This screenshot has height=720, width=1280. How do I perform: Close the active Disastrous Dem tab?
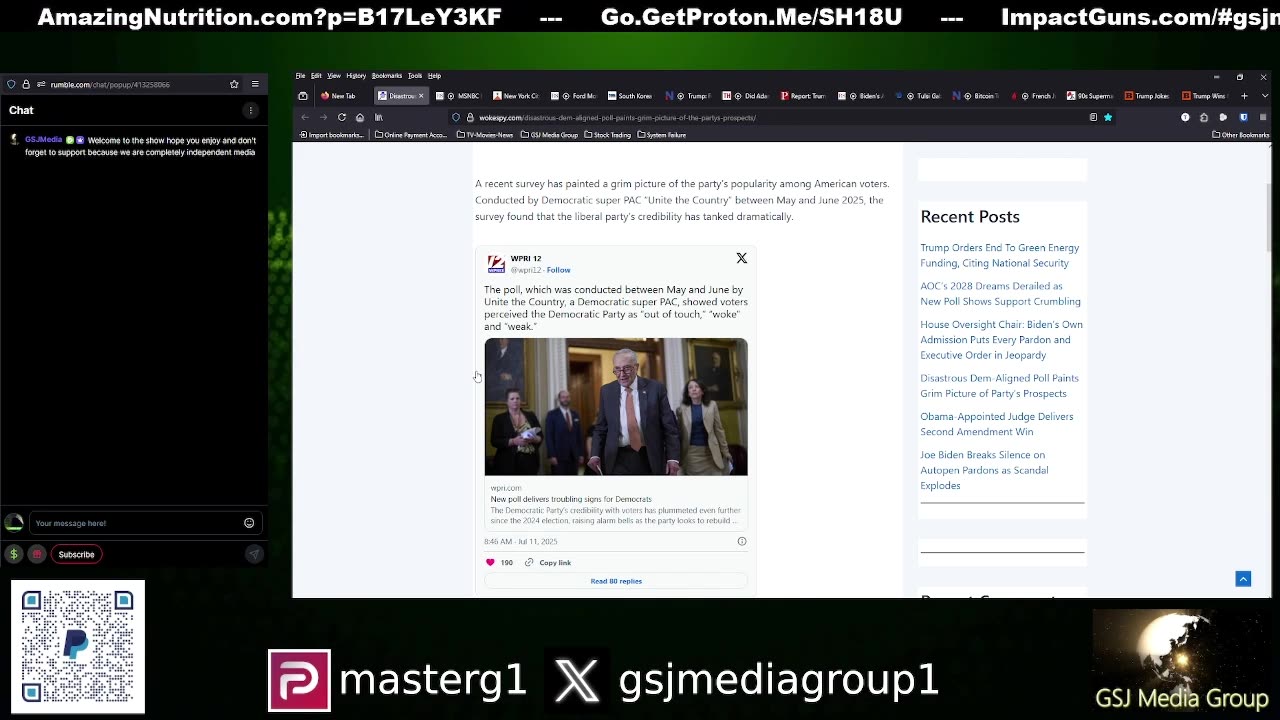(x=421, y=96)
